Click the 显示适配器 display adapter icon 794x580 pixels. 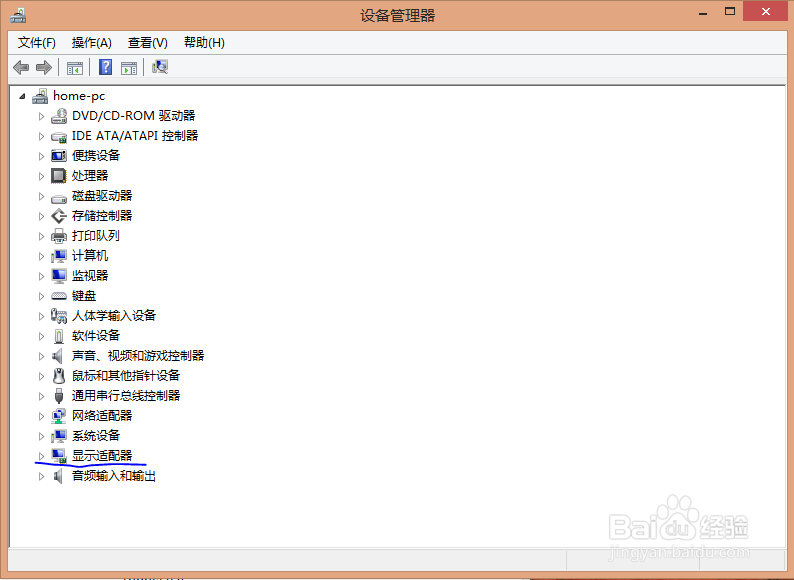pyautogui.click(x=59, y=456)
